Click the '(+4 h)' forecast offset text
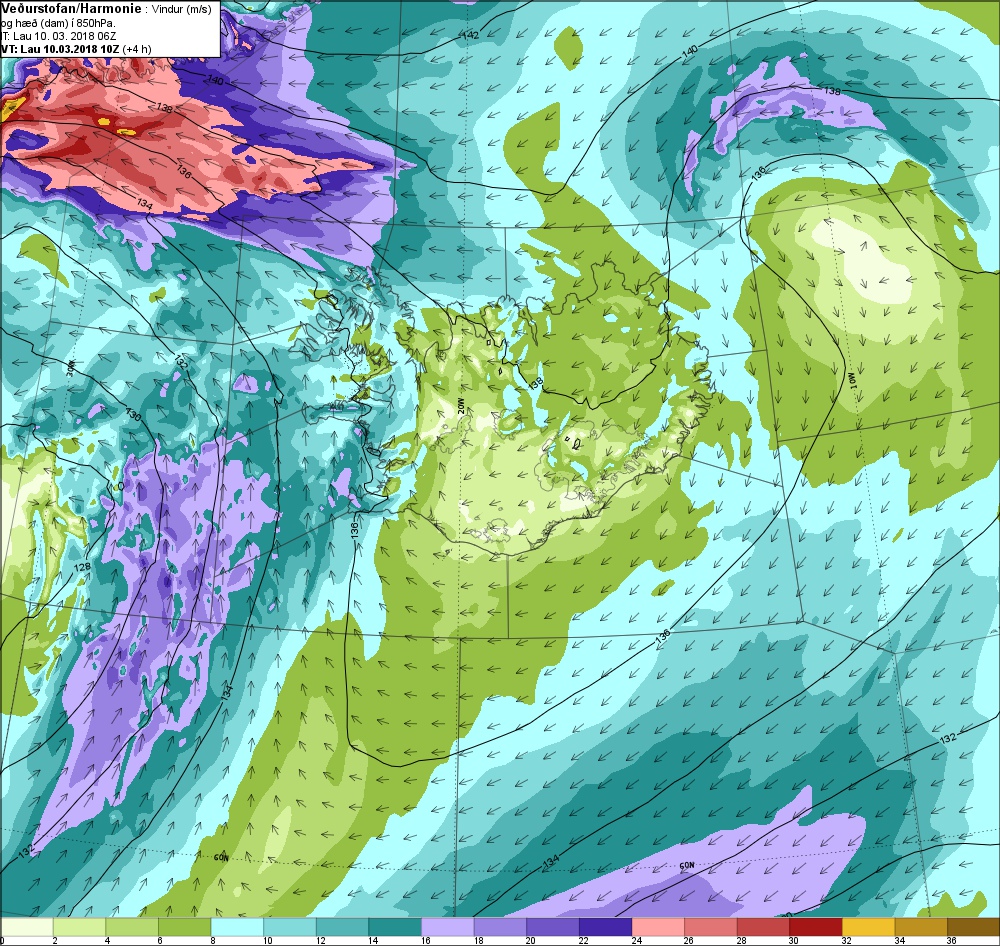This screenshot has width=1000, height=946. tap(137, 49)
